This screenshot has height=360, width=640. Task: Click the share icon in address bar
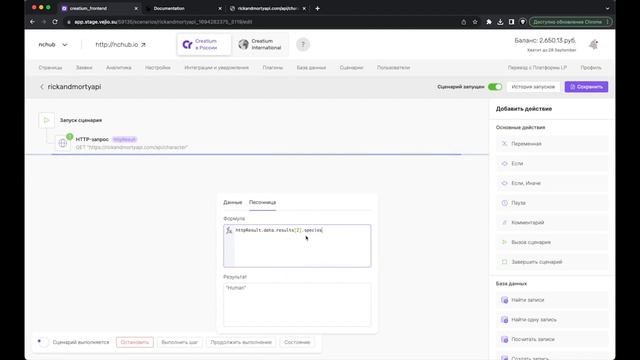464,22
